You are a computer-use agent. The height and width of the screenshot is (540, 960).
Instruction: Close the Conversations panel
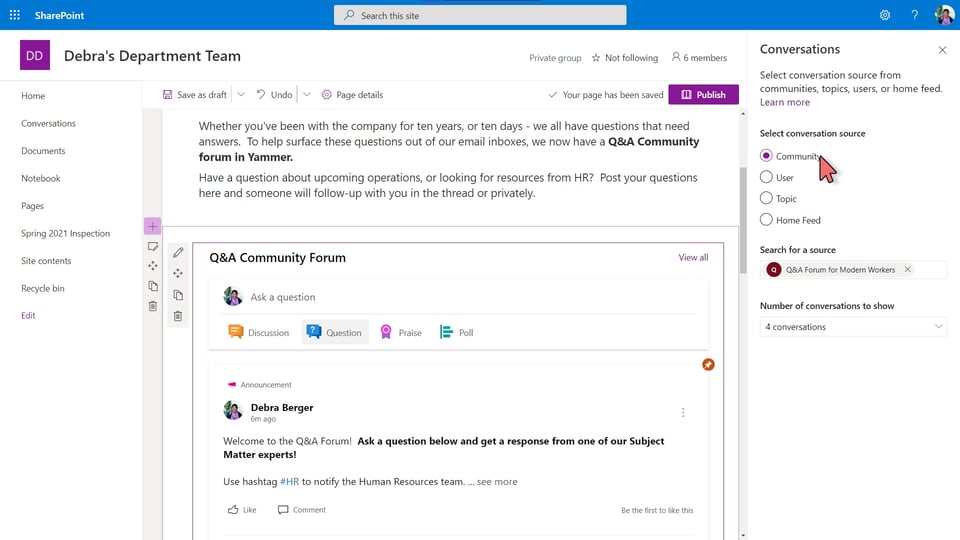[942, 50]
